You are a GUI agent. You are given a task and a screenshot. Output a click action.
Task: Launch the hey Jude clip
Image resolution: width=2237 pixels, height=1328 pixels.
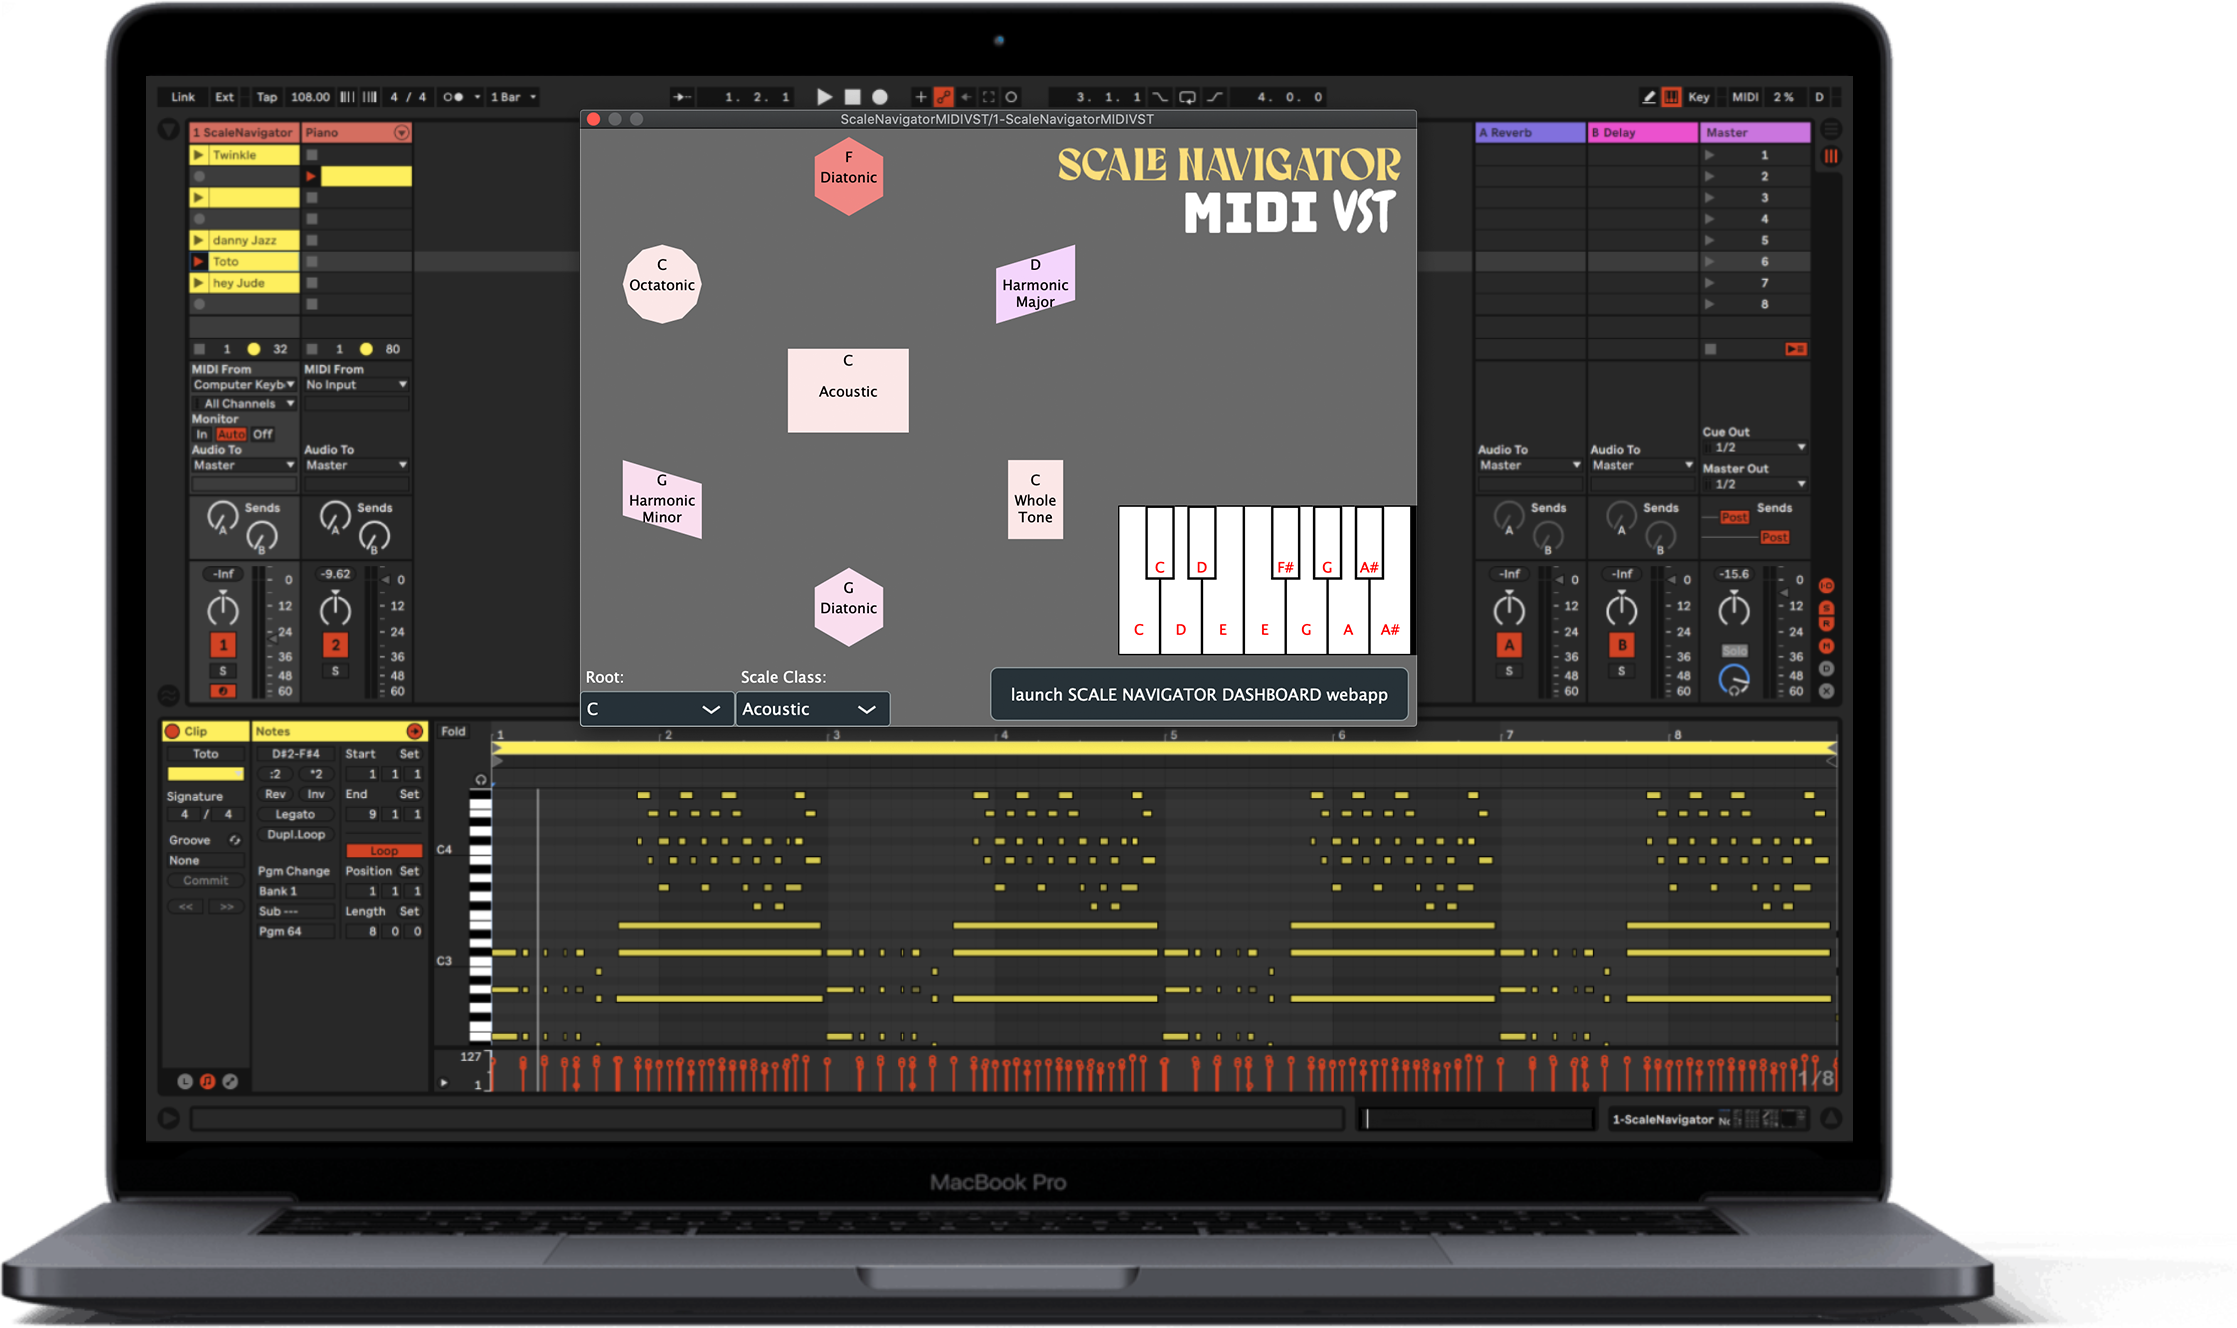coord(198,283)
